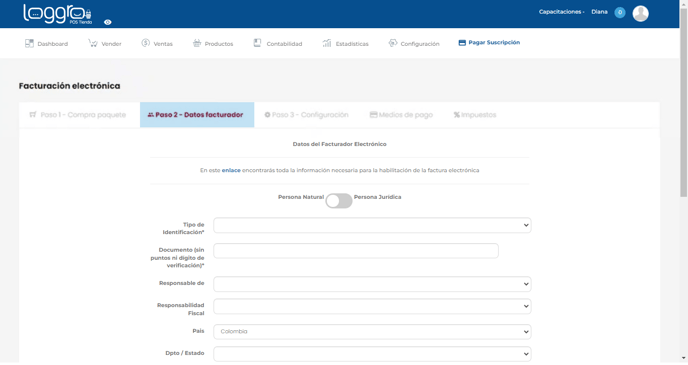Viewport: 688px width, 365px height.
Task: Open Productos basket menu
Action: [213, 43]
